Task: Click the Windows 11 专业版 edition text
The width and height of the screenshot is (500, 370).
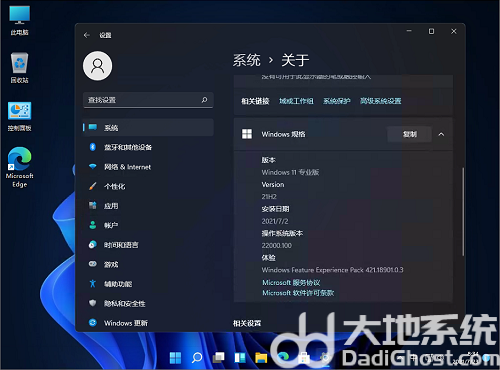Action: [x=290, y=172]
